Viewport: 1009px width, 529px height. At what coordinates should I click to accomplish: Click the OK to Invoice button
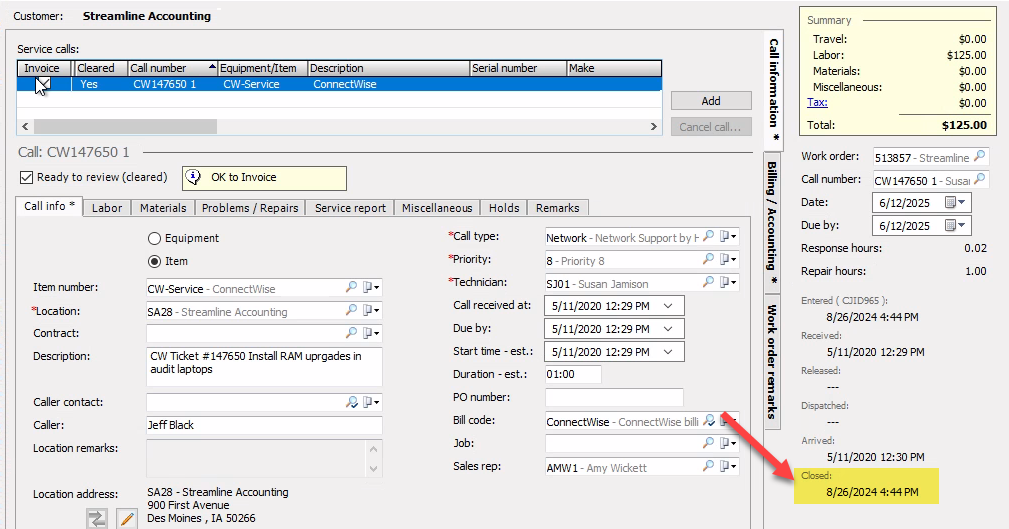pos(264,178)
